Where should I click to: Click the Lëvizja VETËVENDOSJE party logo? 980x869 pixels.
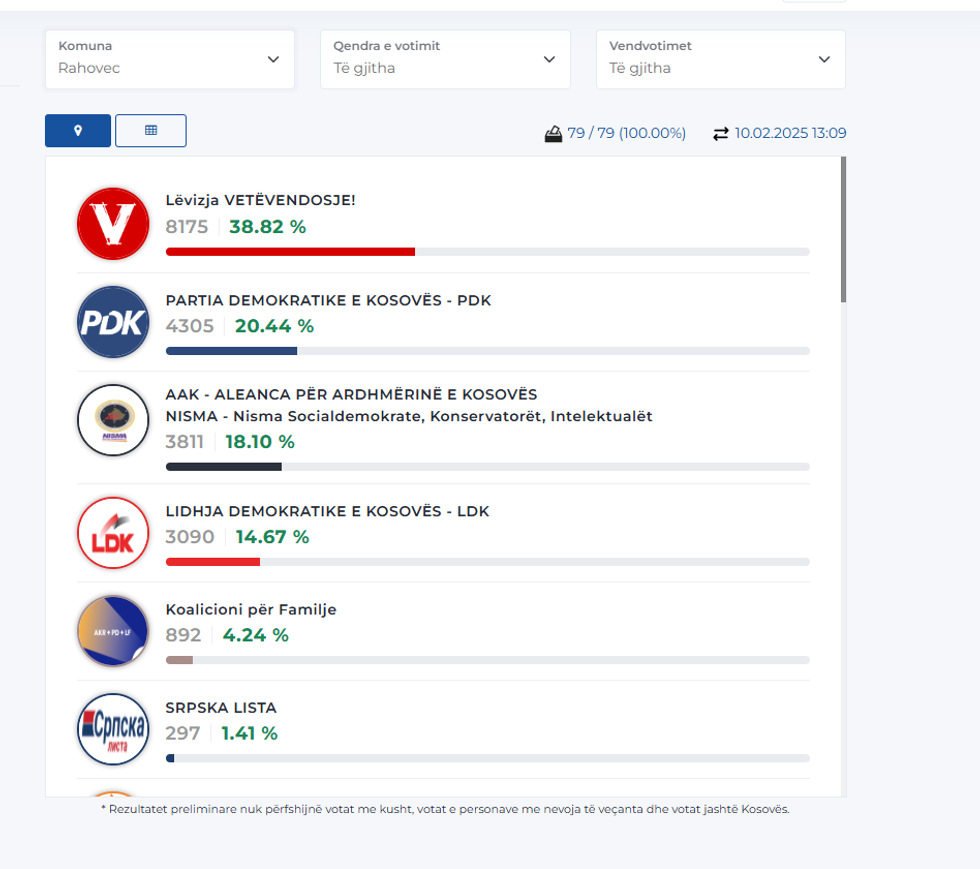(x=113, y=224)
